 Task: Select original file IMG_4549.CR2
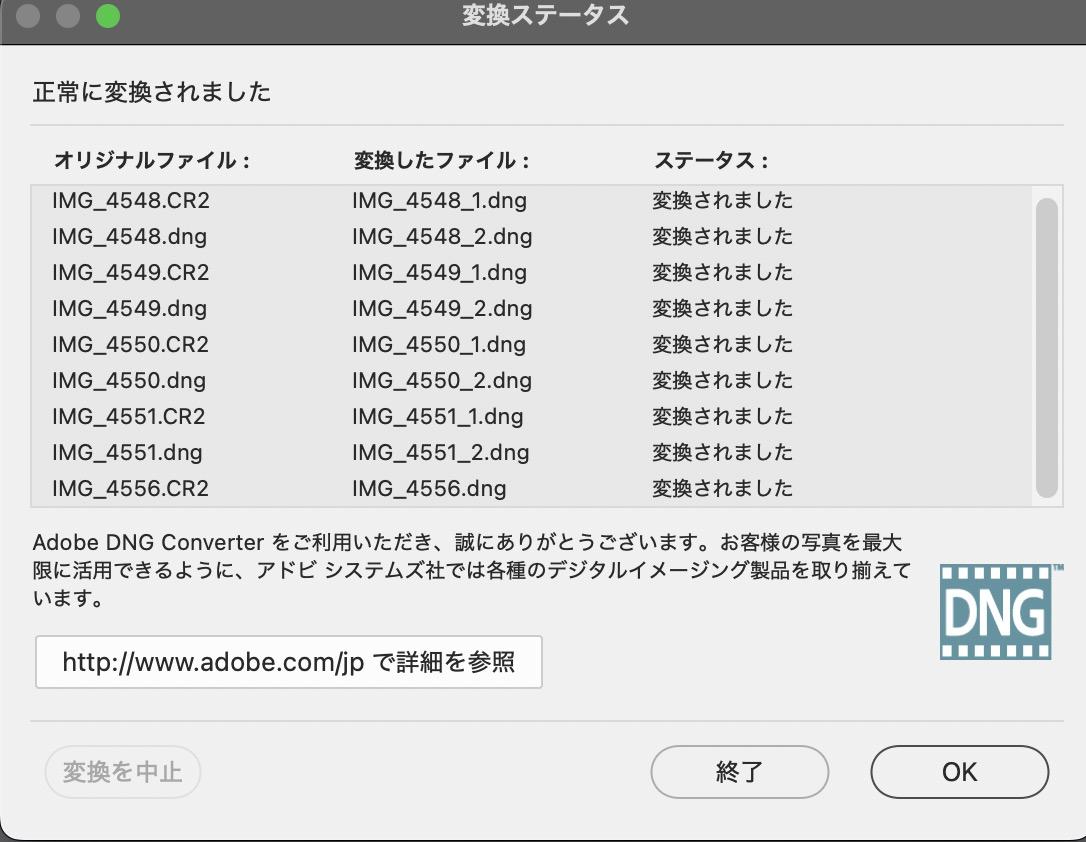tap(131, 273)
